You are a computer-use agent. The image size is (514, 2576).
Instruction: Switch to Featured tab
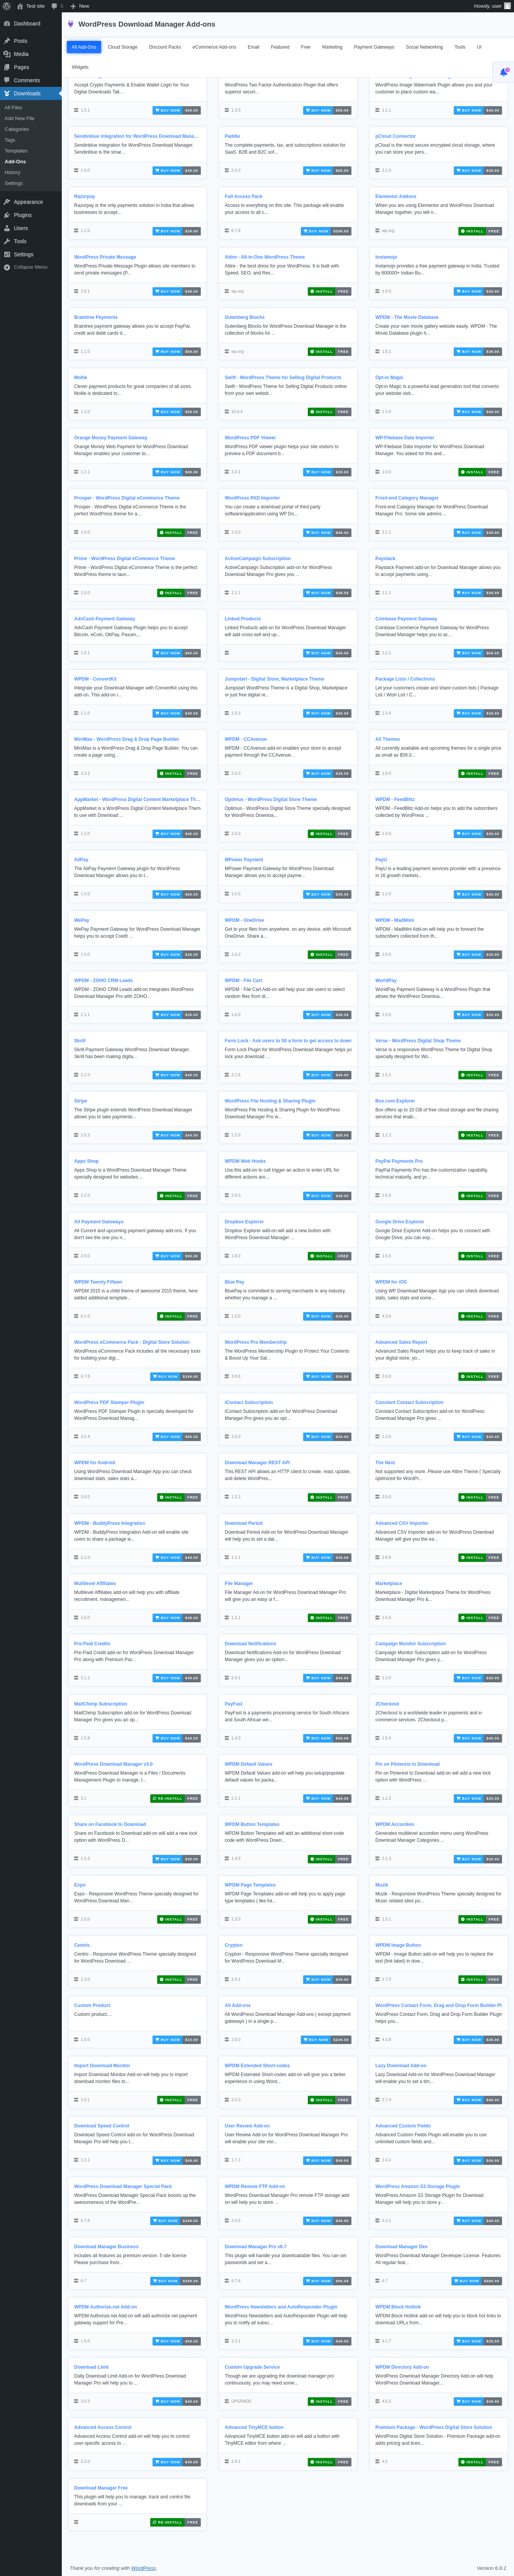coord(280,47)
